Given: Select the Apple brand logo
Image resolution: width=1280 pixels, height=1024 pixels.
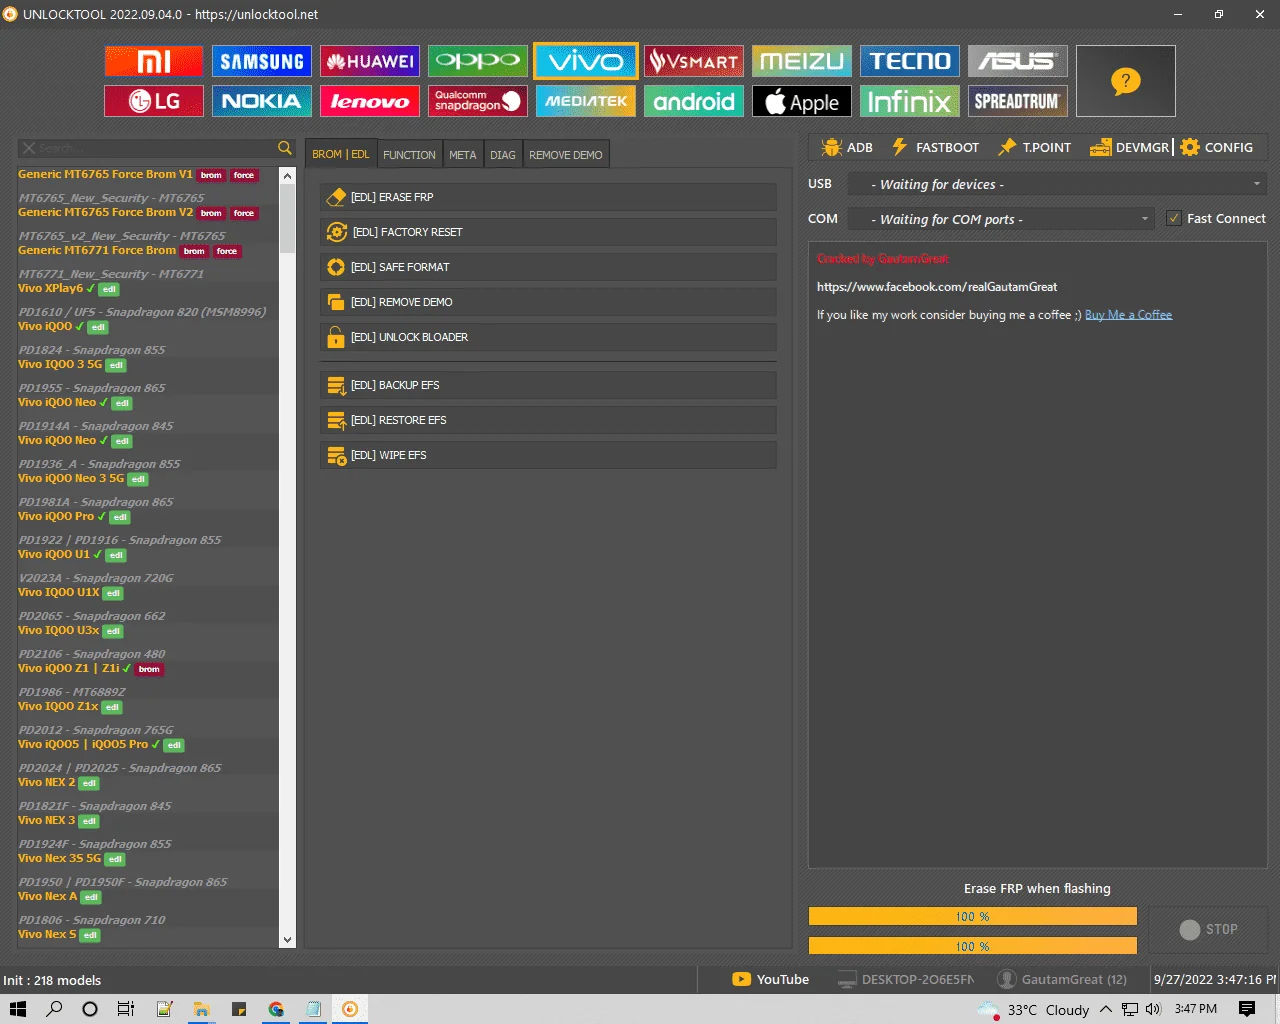Looking at the screenshot, I should click(802, 101).
